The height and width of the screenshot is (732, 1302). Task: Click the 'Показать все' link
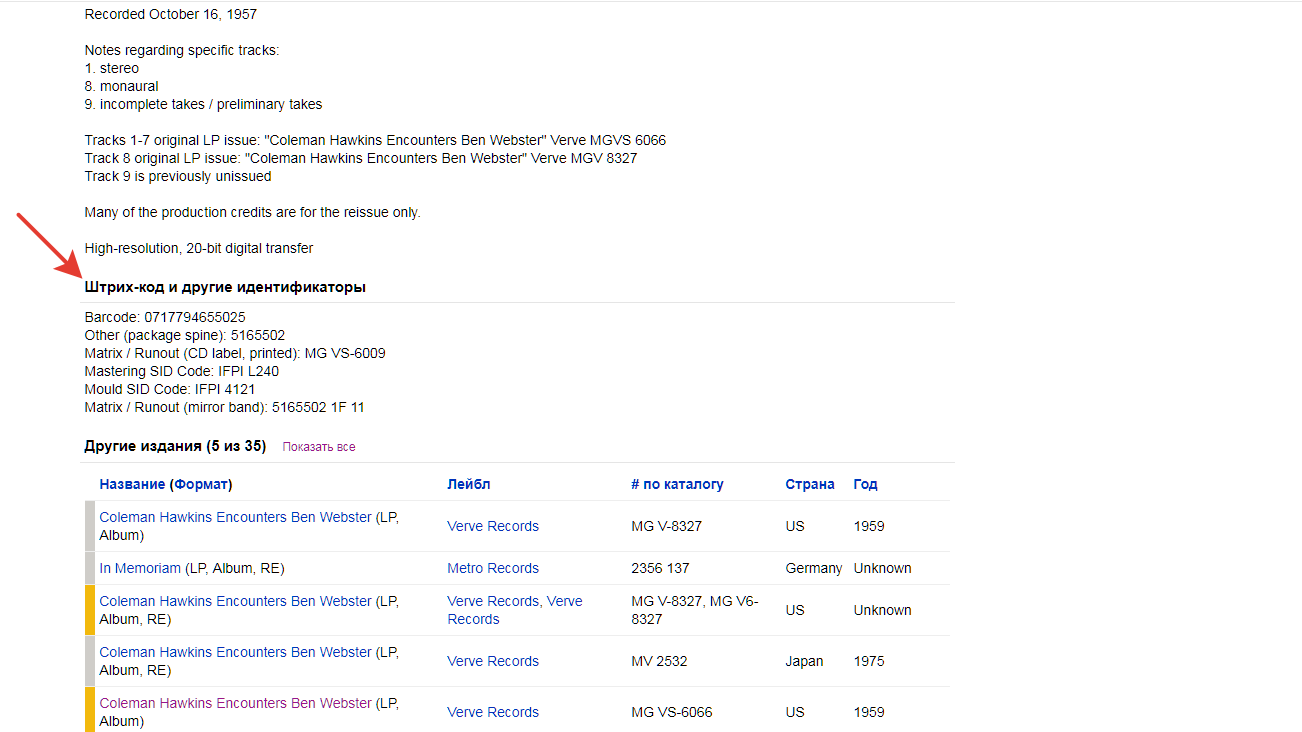pos(319,447)
